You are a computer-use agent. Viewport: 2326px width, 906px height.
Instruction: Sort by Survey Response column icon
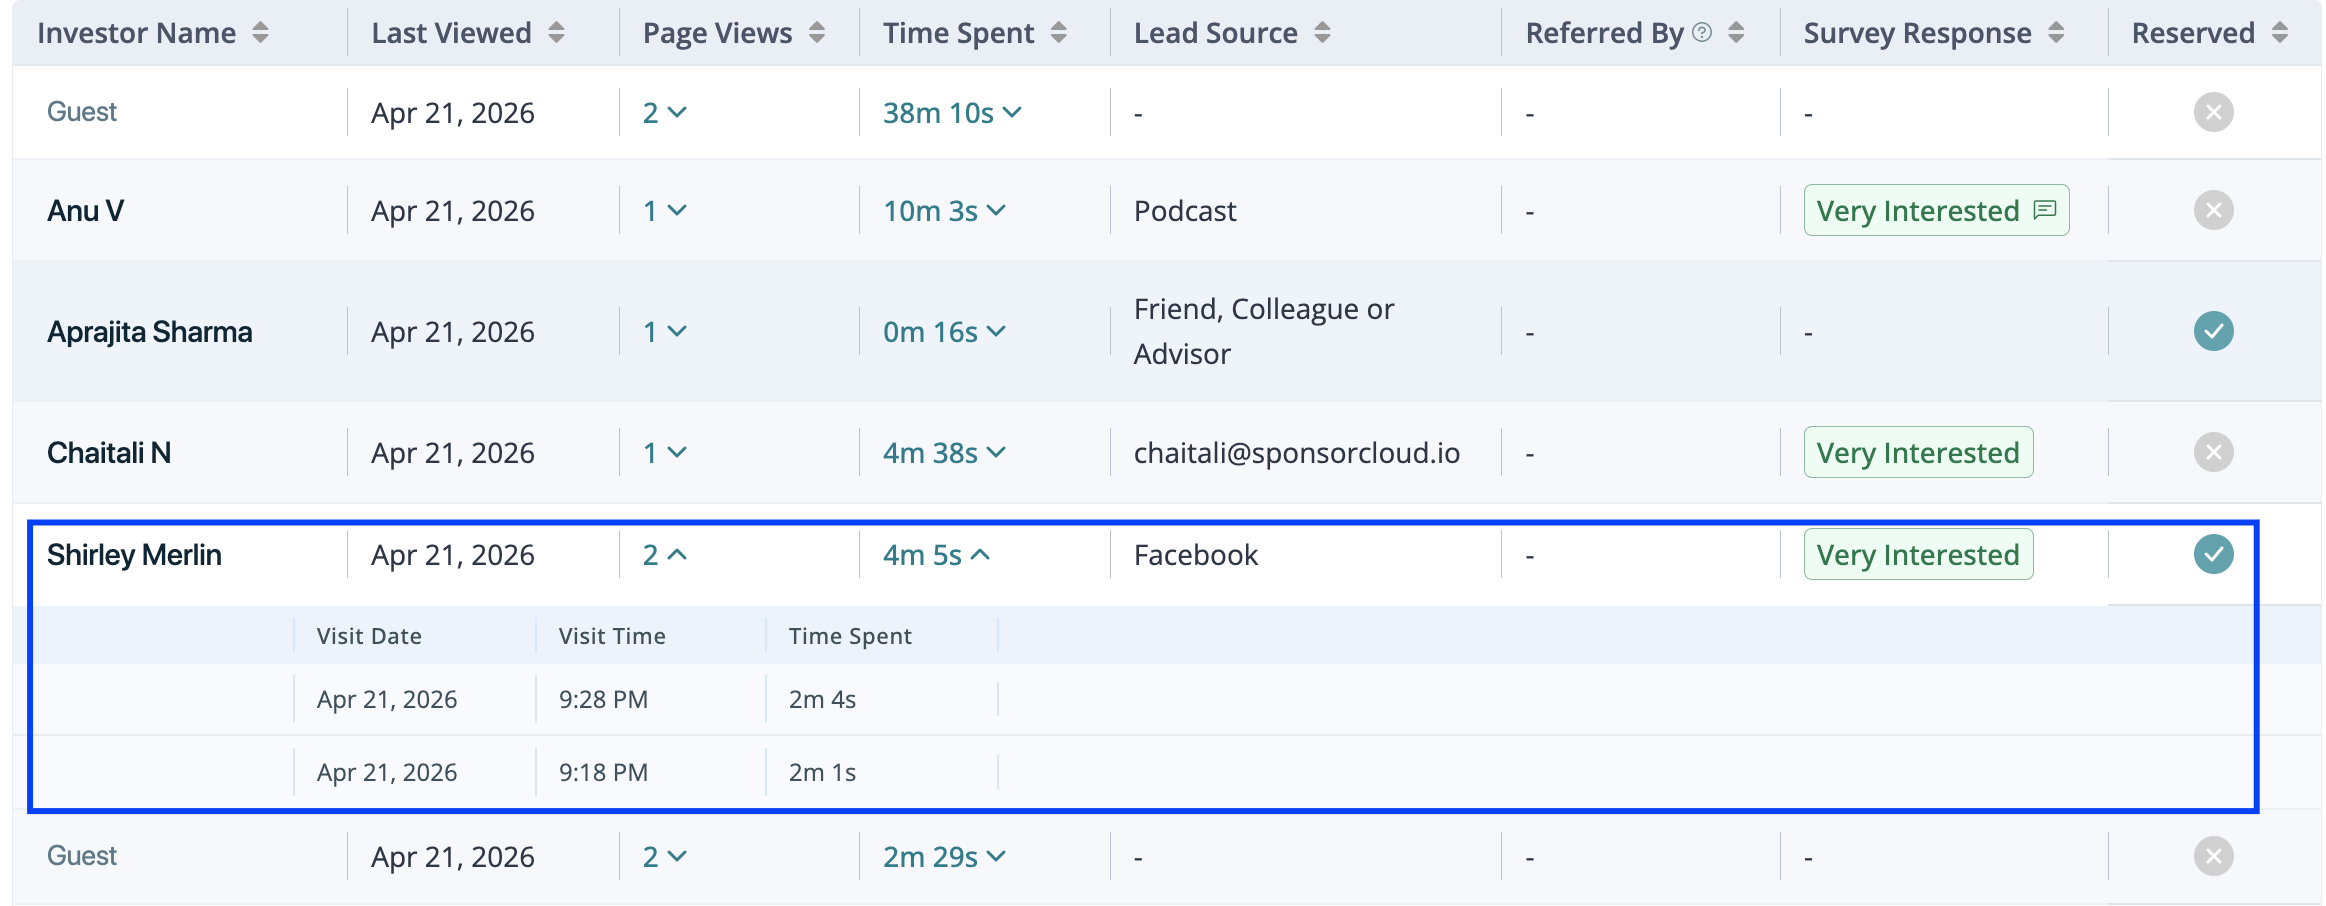click(x=2056, y=33)
